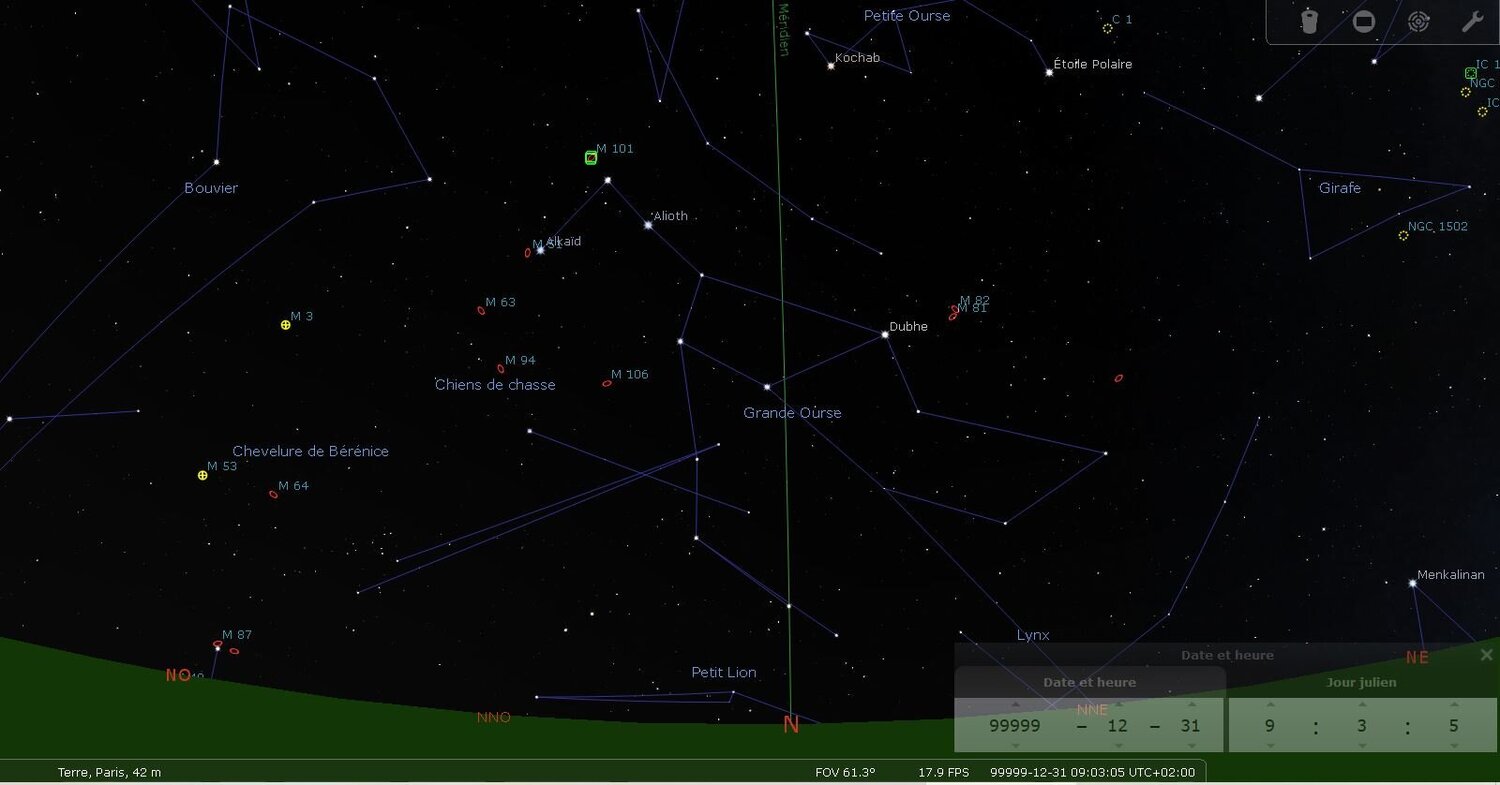Click the Girafe constellation label
The height and width of the screenshot is (785, 1500).
[x=1340, y=188]
